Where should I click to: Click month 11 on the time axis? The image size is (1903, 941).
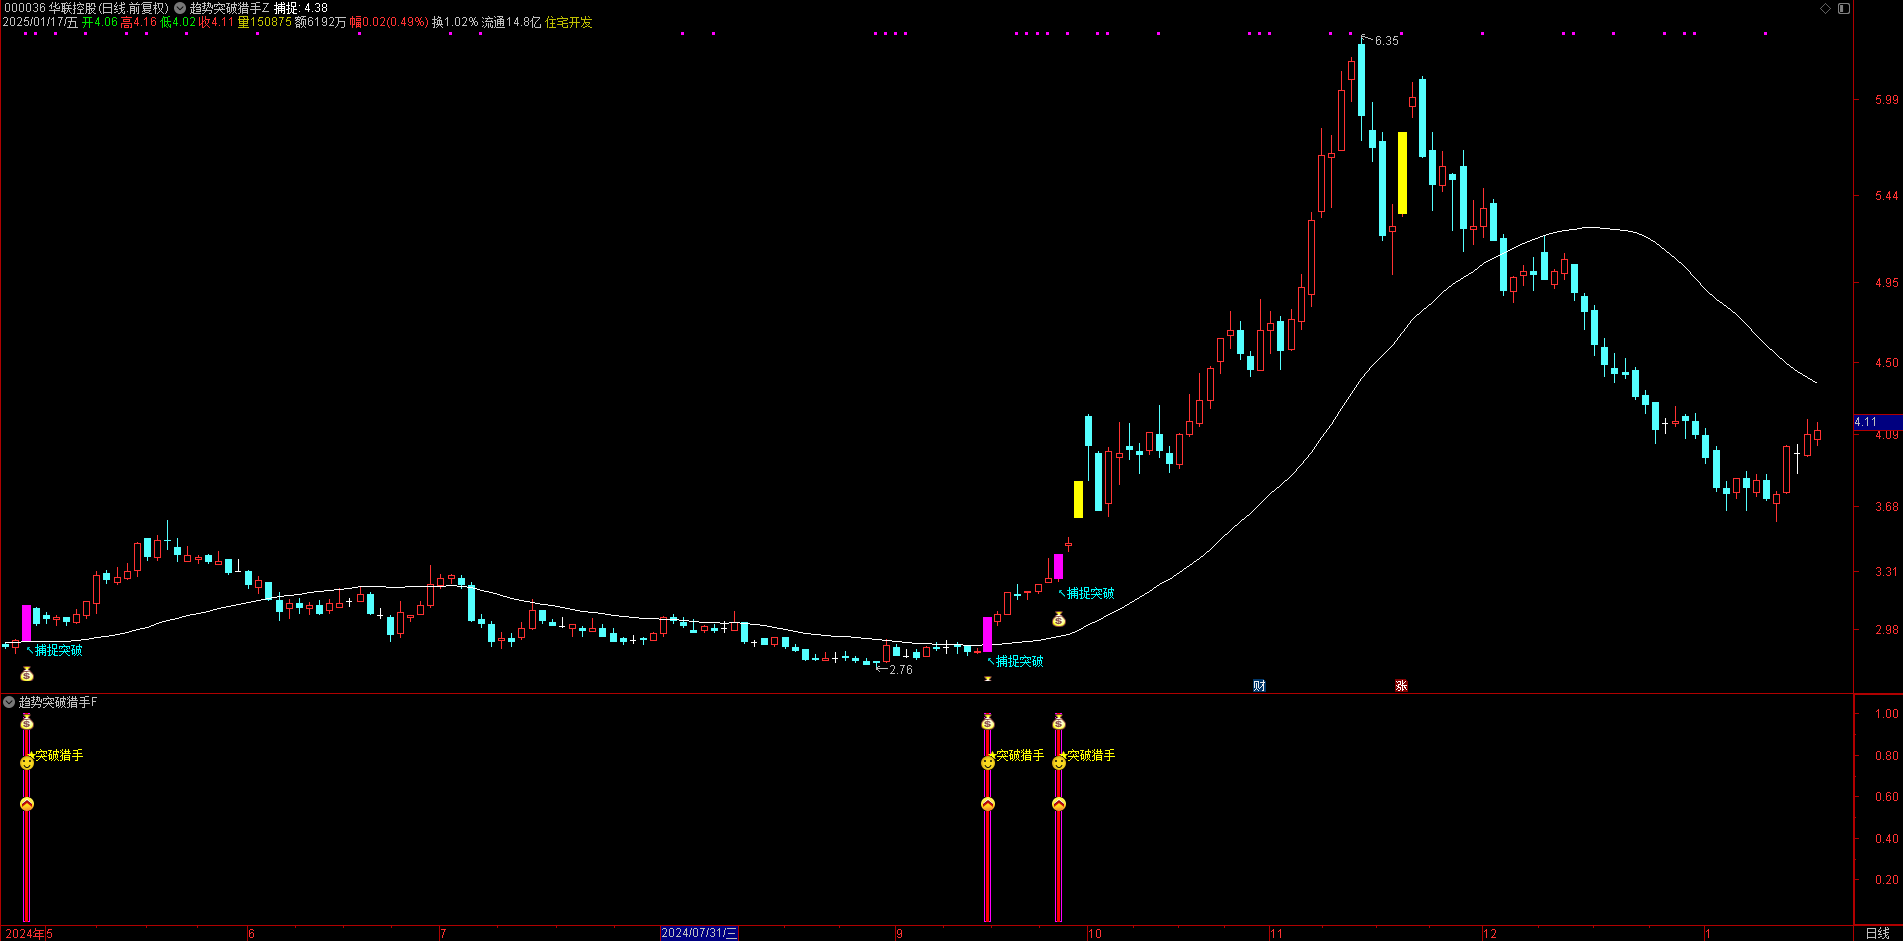click(x=1276, y=934)
